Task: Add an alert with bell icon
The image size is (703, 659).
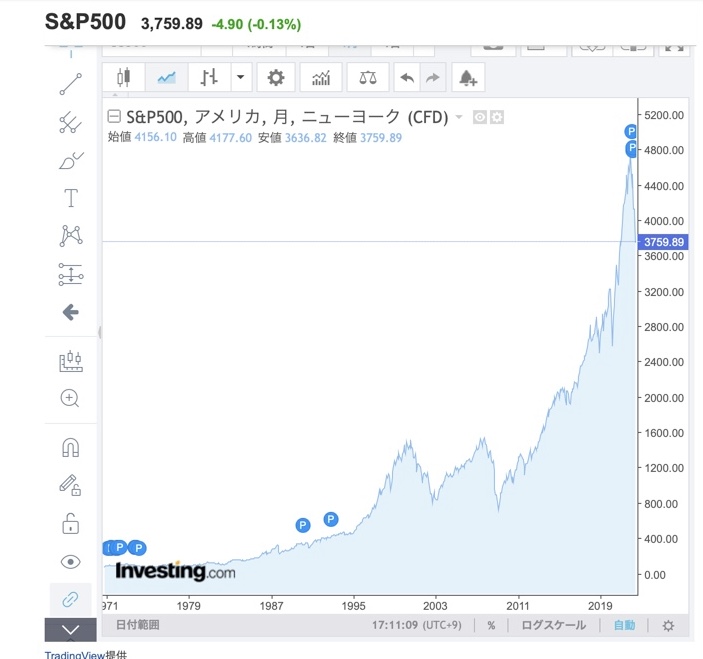Action: click(468, 78)
